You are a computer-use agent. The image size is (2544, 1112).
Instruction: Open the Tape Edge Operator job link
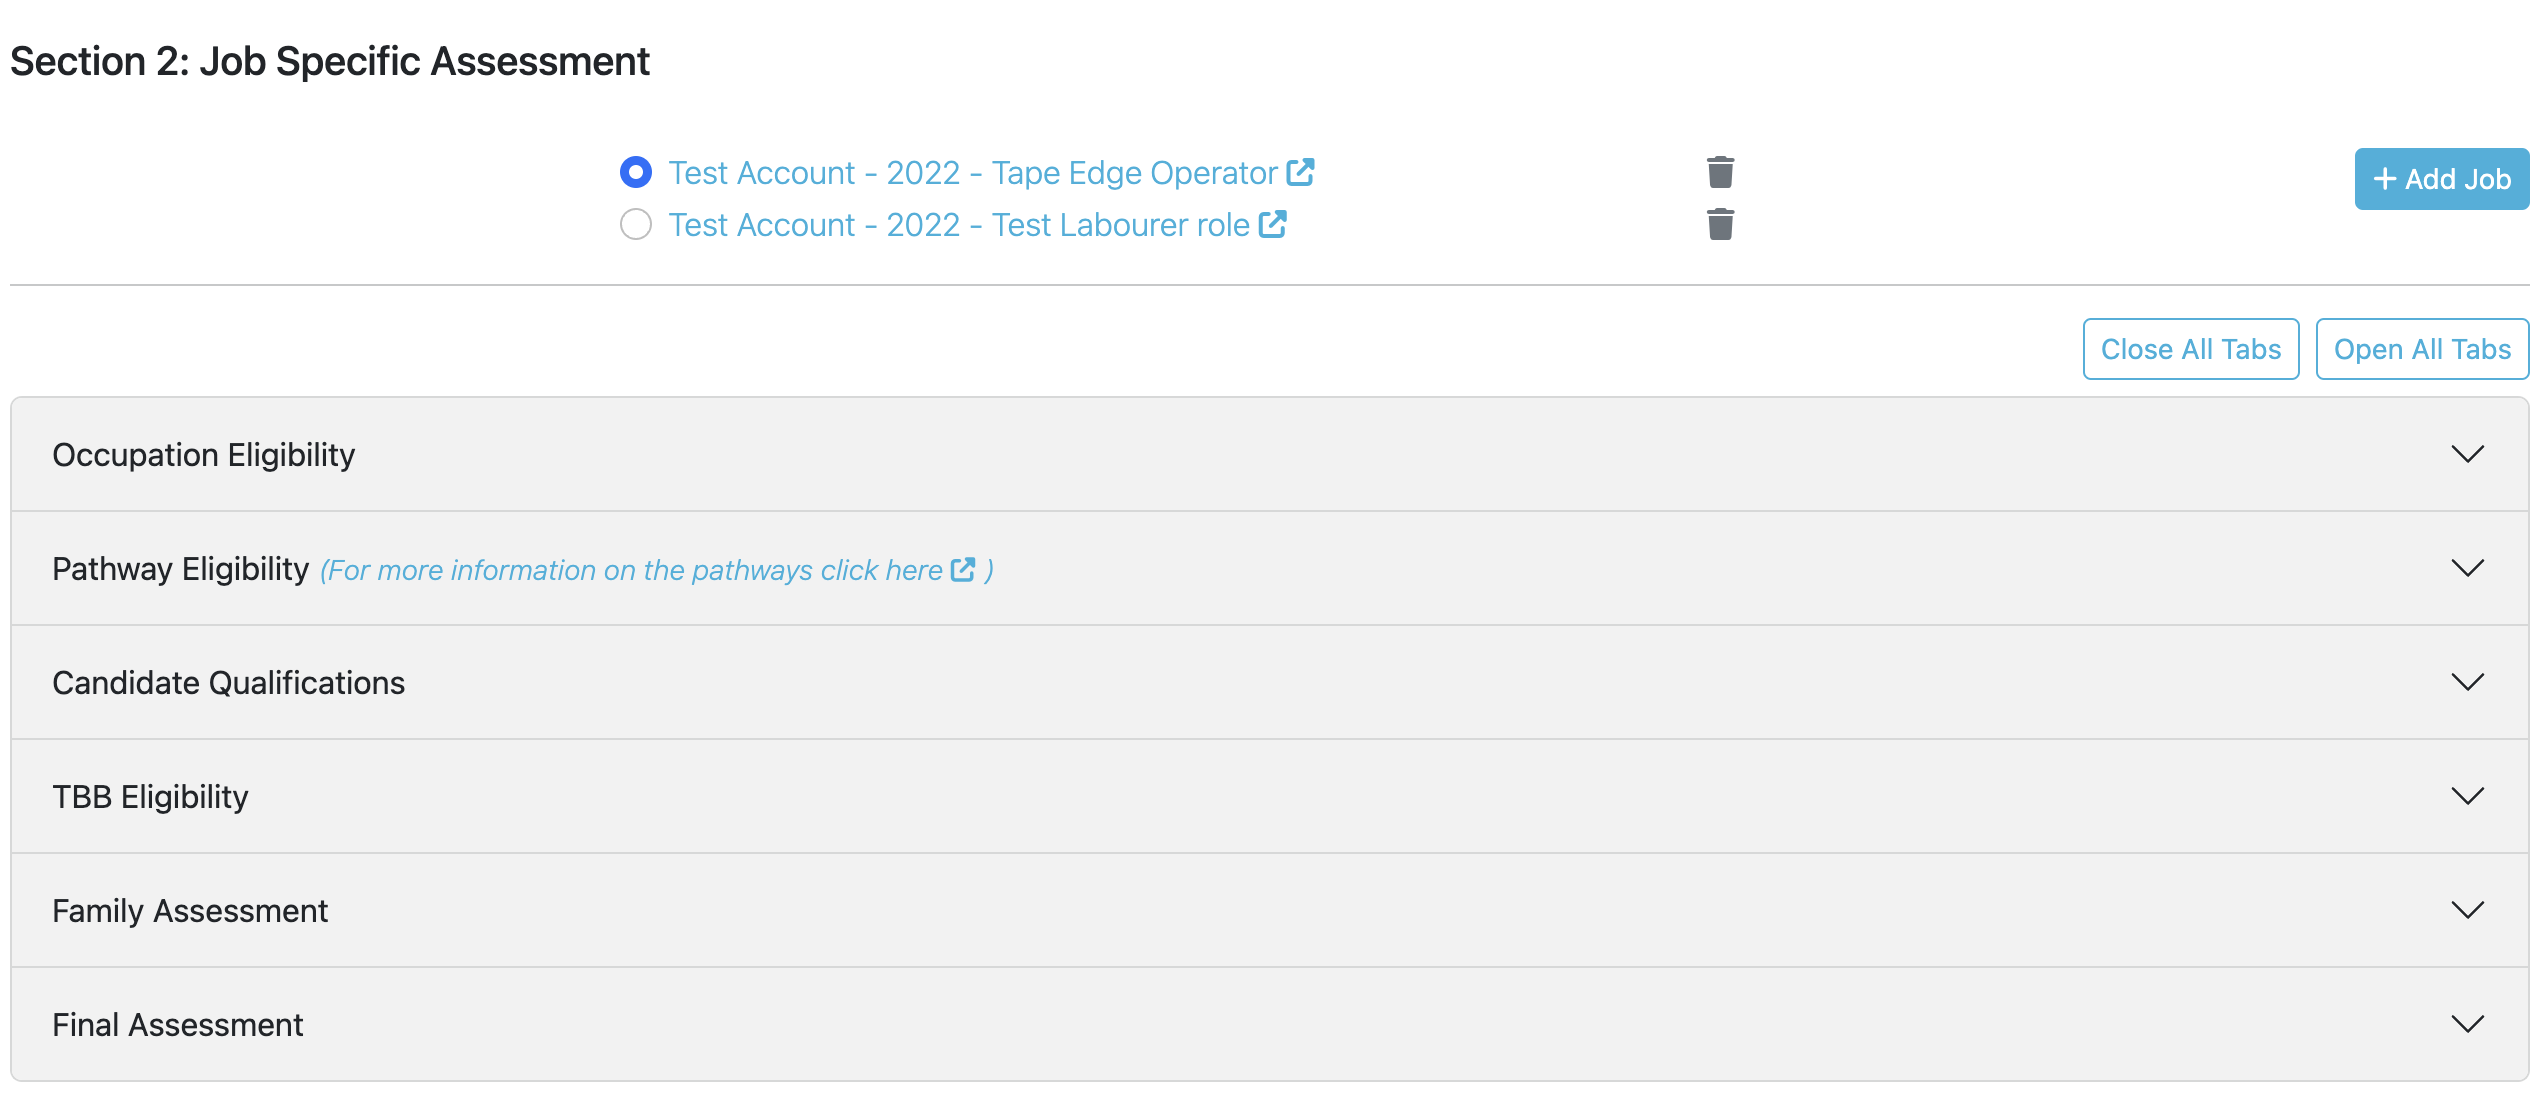click(x=966, y=172)
